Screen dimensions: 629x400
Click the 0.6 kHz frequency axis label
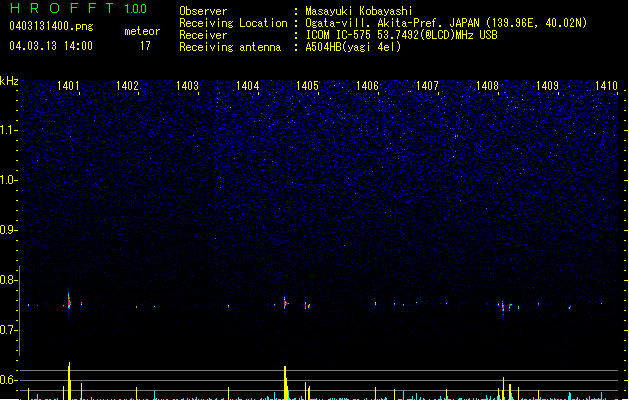(x=8, y=380)
